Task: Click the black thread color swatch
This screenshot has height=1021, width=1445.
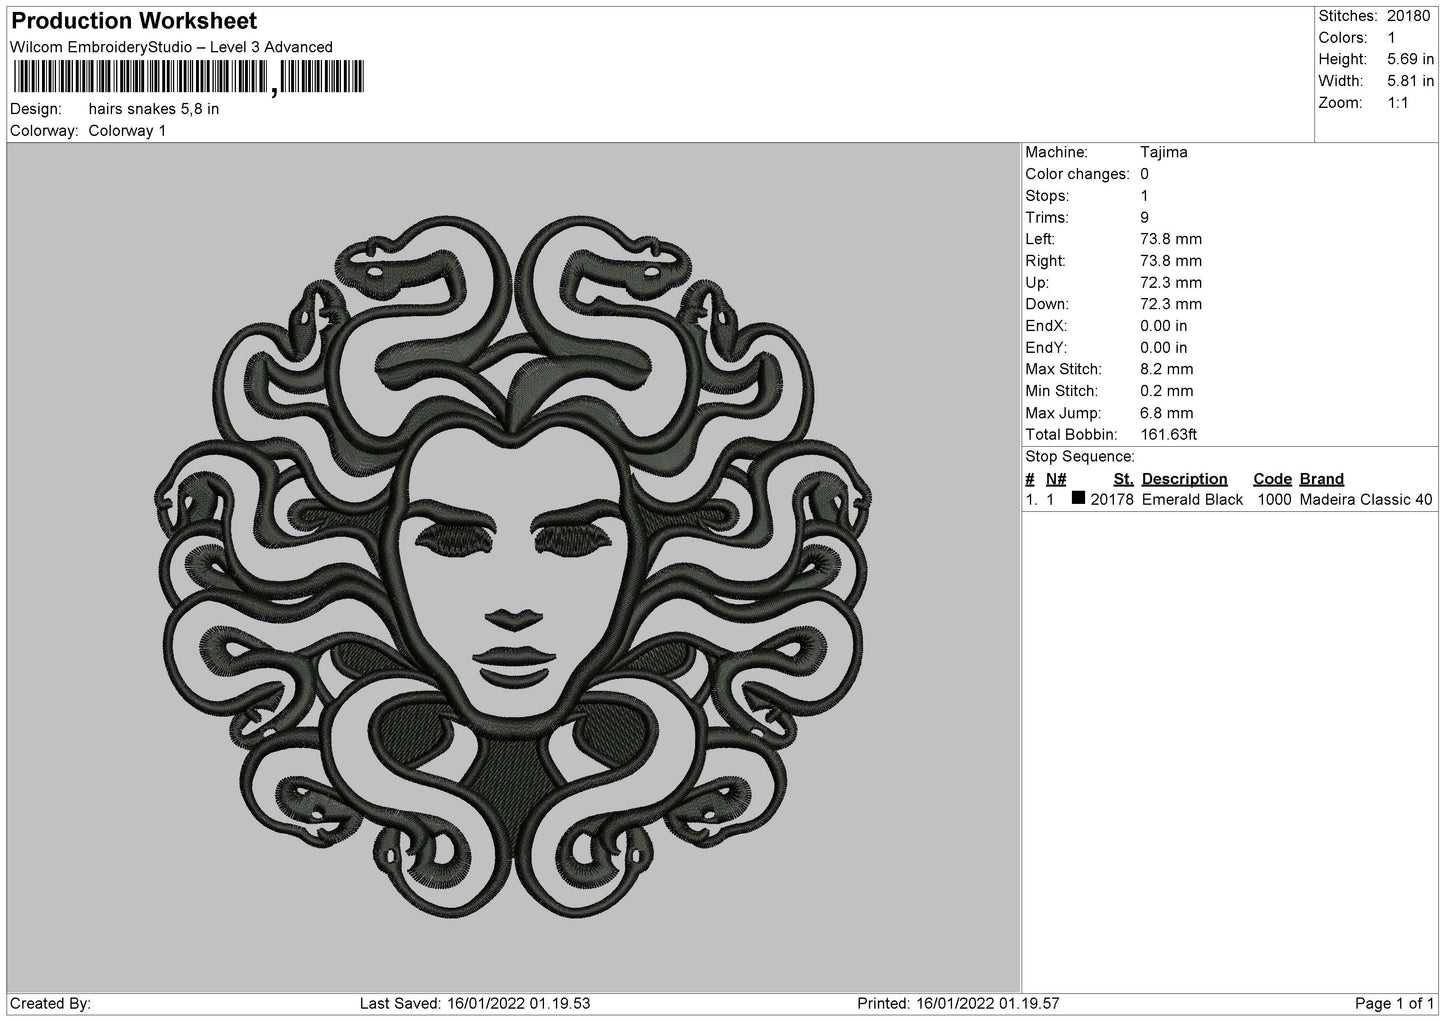Action: pos(1078,499)
